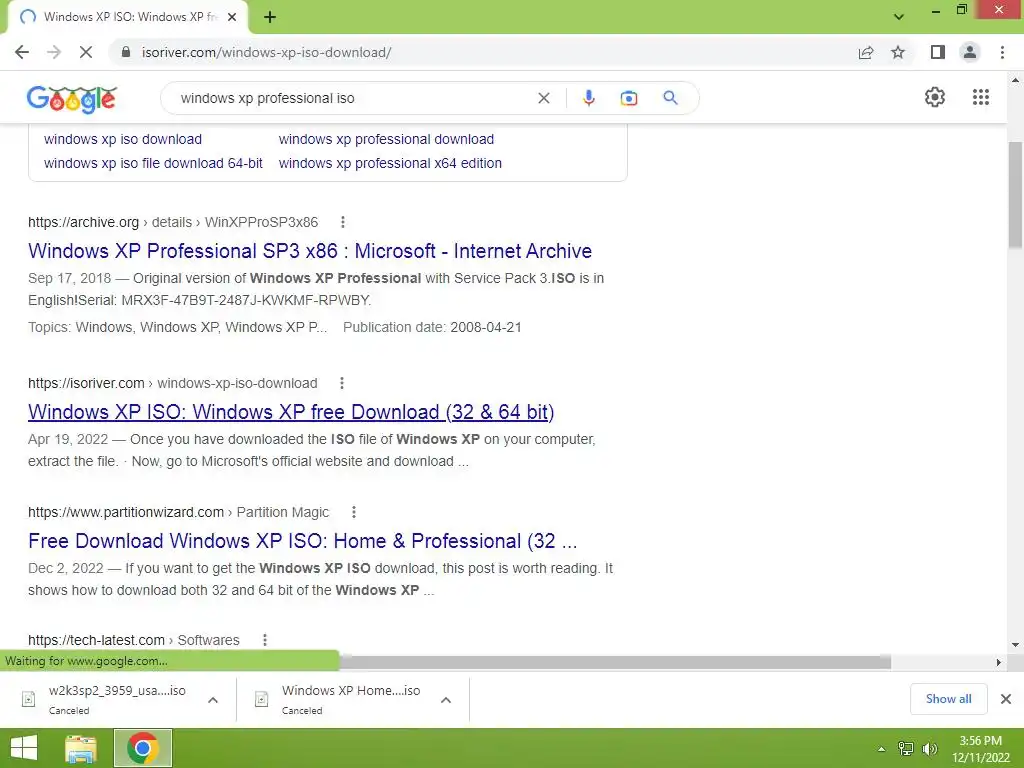
Task: Share this page from address bar
Action: click(866, 52)
